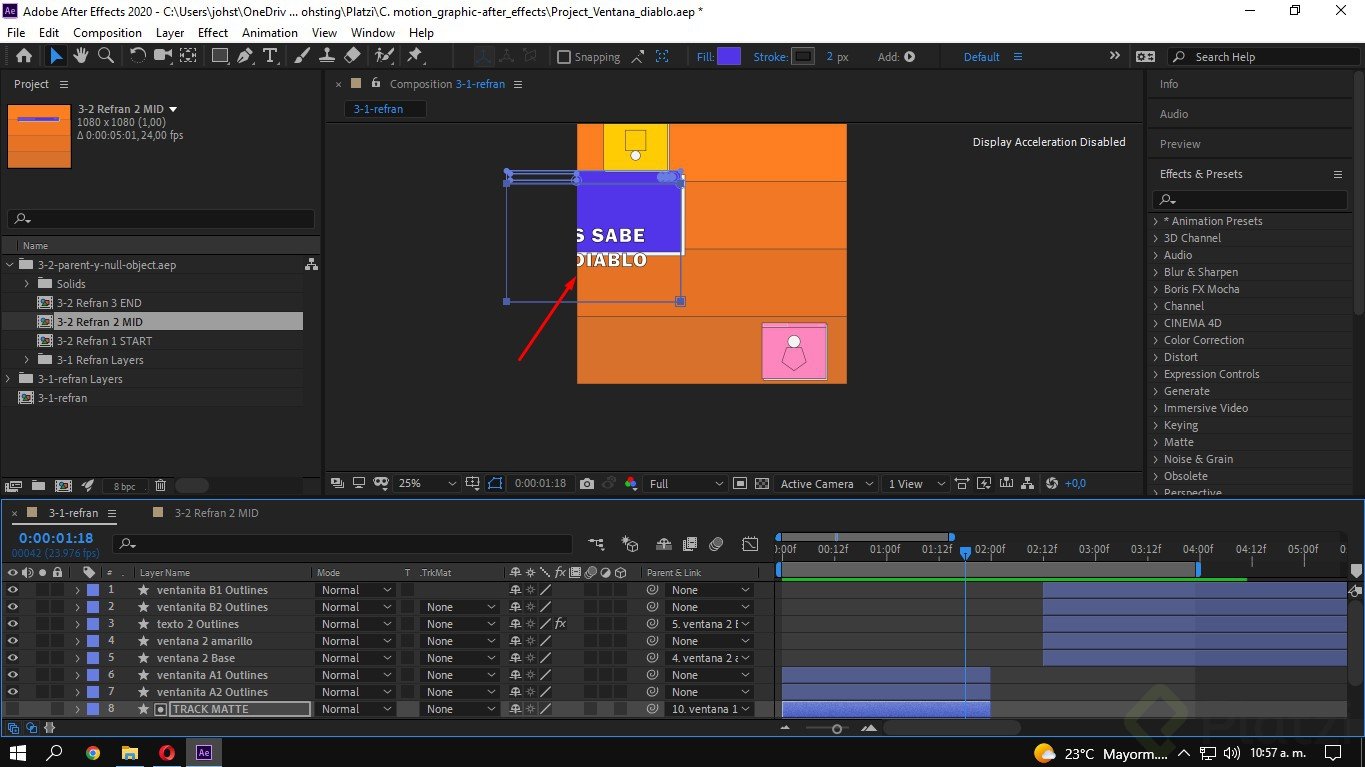Open the 25% magnification dropdown

(427, 483)
